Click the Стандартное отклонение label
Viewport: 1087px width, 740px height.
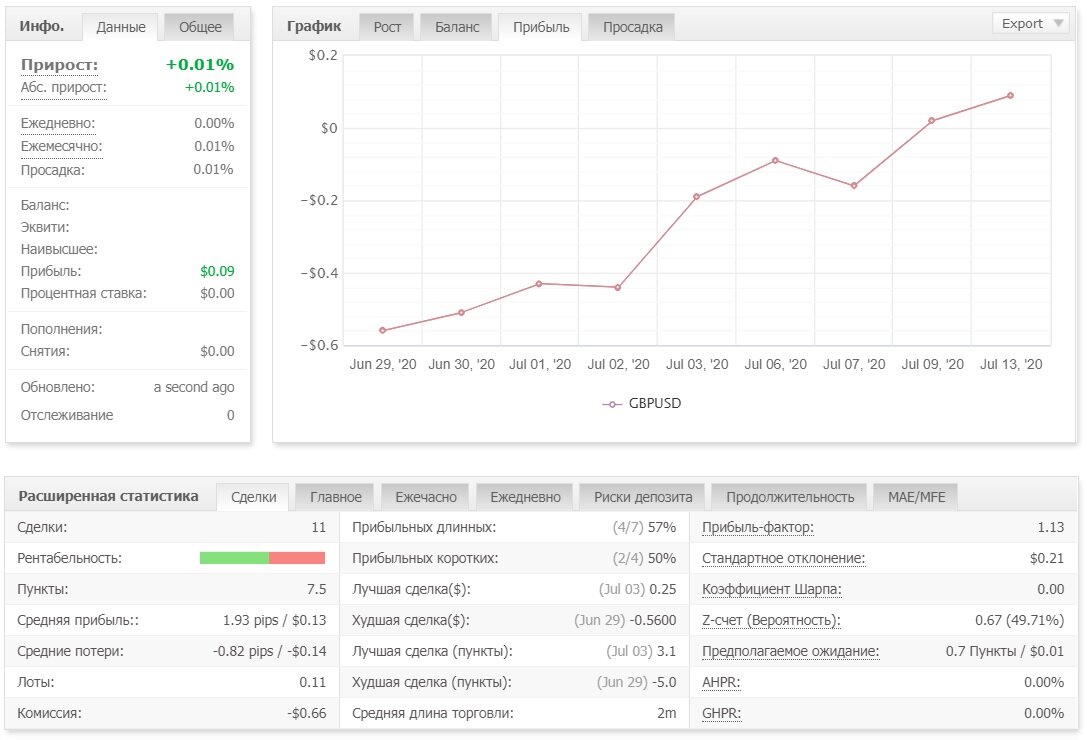tap(783, 558)
